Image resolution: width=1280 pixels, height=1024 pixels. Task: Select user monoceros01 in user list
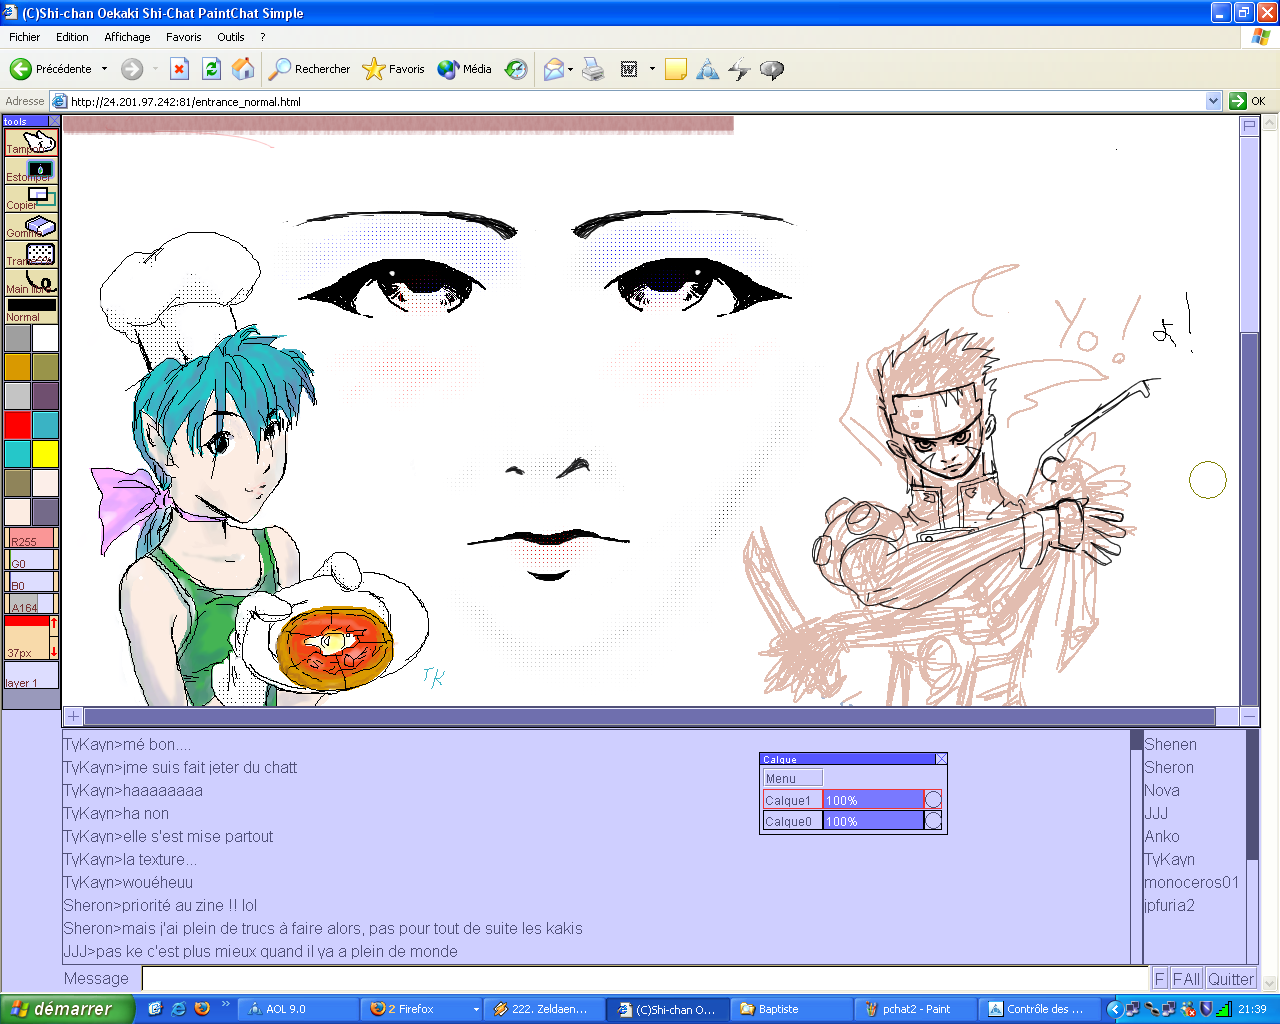click(x=1191, y=882)
